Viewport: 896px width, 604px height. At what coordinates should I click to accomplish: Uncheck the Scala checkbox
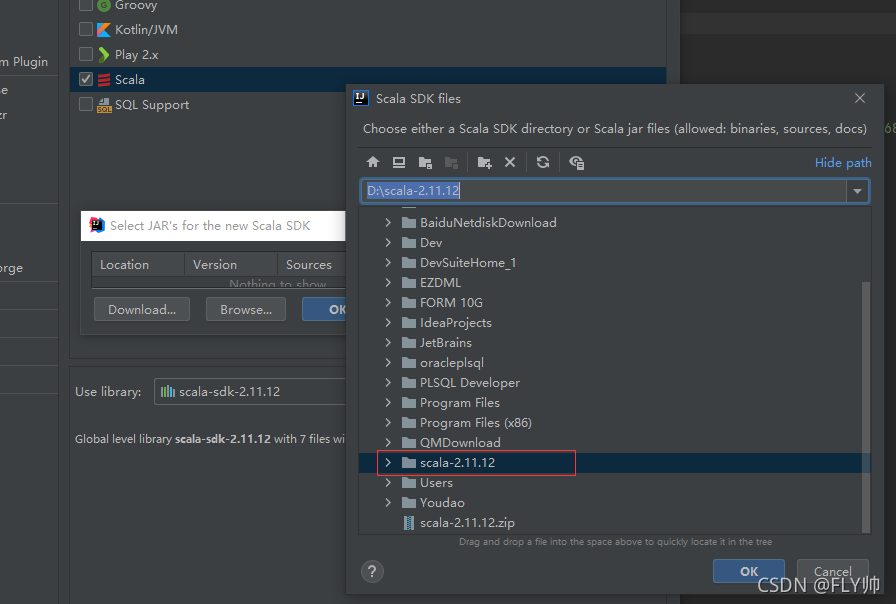point(86,79)
